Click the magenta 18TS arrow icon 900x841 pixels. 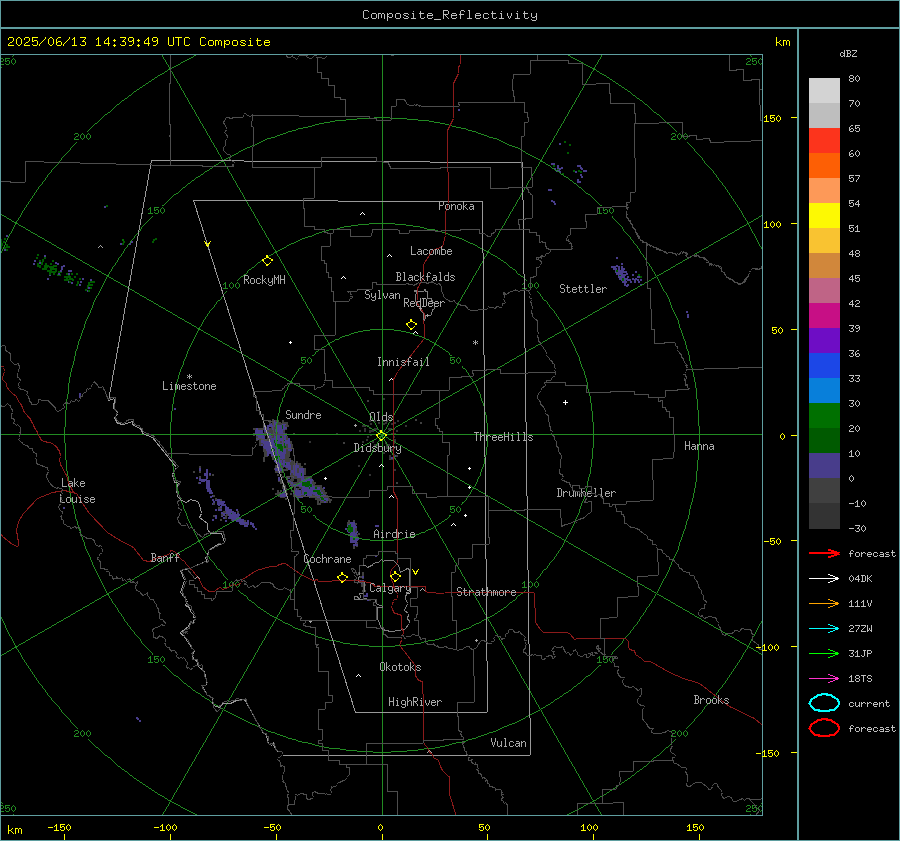point(824,679)
